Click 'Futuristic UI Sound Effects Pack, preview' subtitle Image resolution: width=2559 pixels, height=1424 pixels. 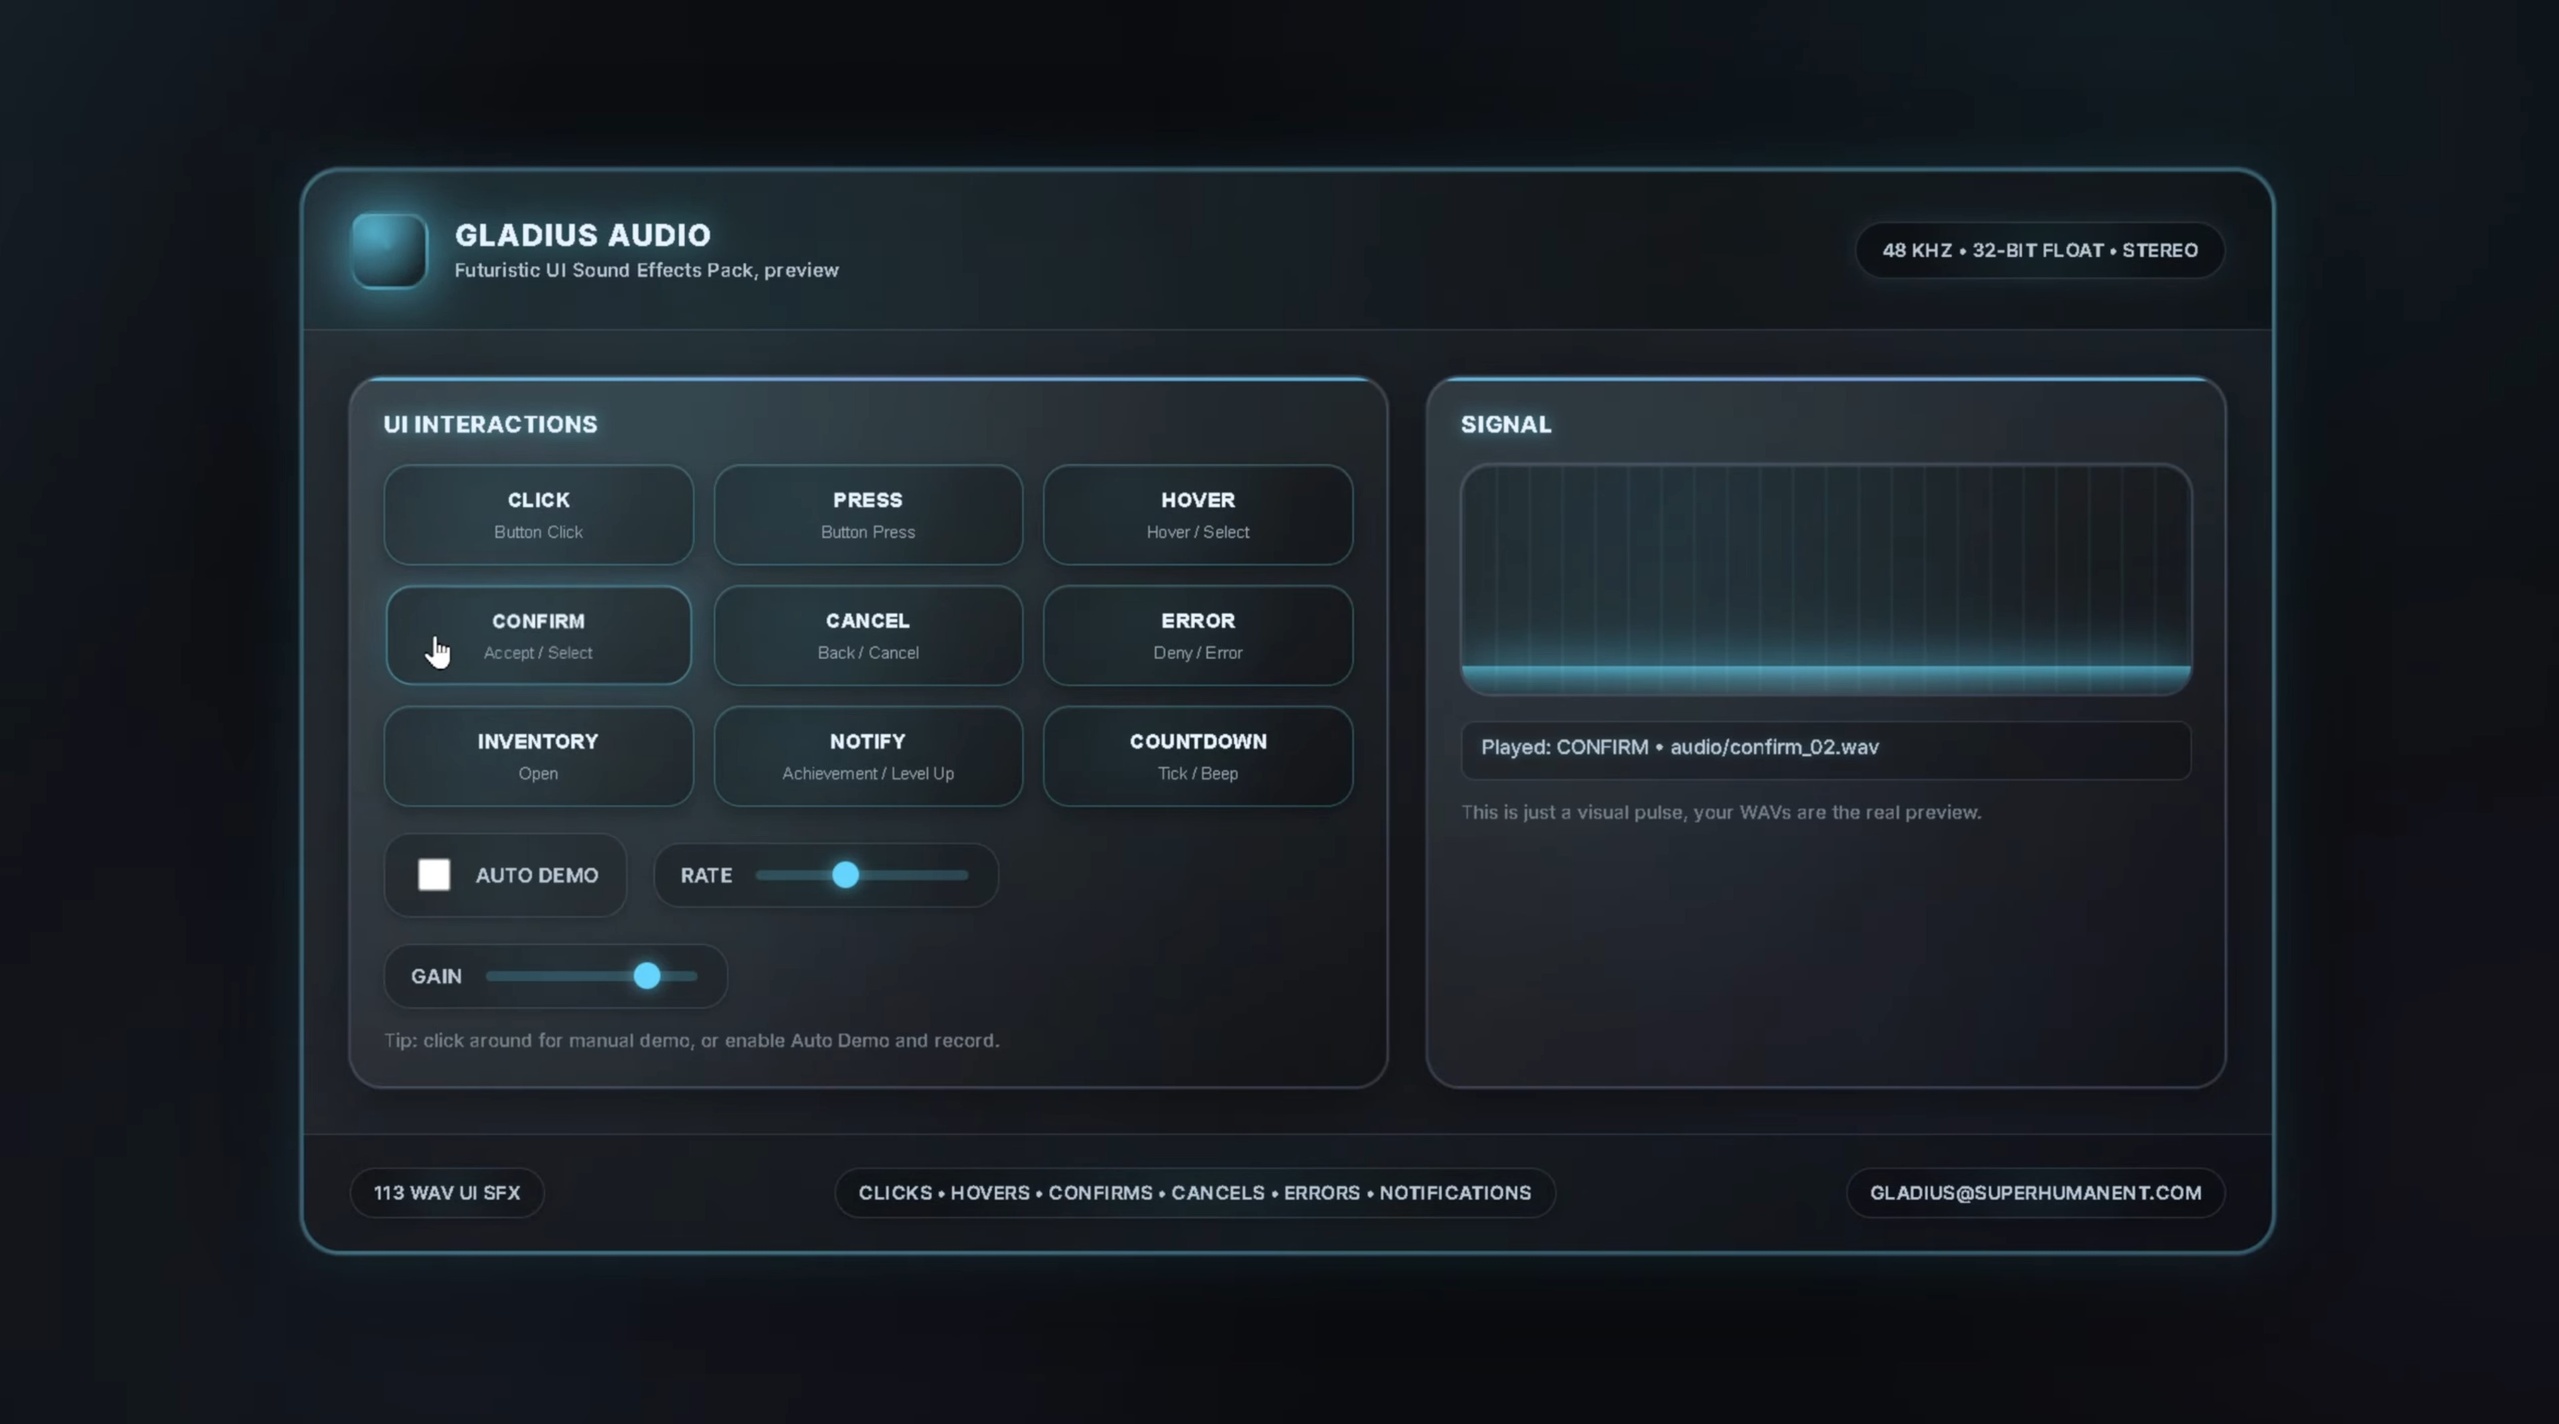646,270
